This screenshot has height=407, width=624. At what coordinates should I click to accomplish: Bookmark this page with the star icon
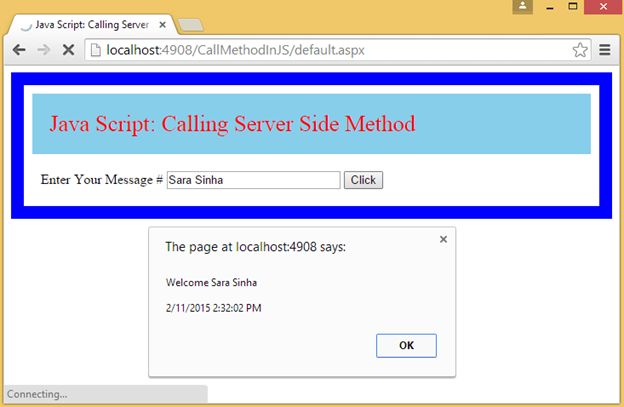580,50
